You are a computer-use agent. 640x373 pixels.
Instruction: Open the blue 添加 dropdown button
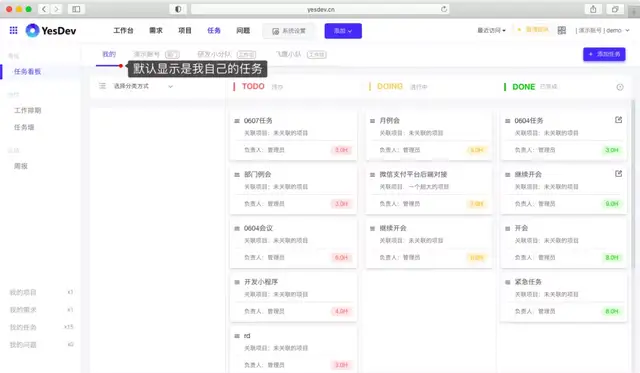click(x=343, y=31)
